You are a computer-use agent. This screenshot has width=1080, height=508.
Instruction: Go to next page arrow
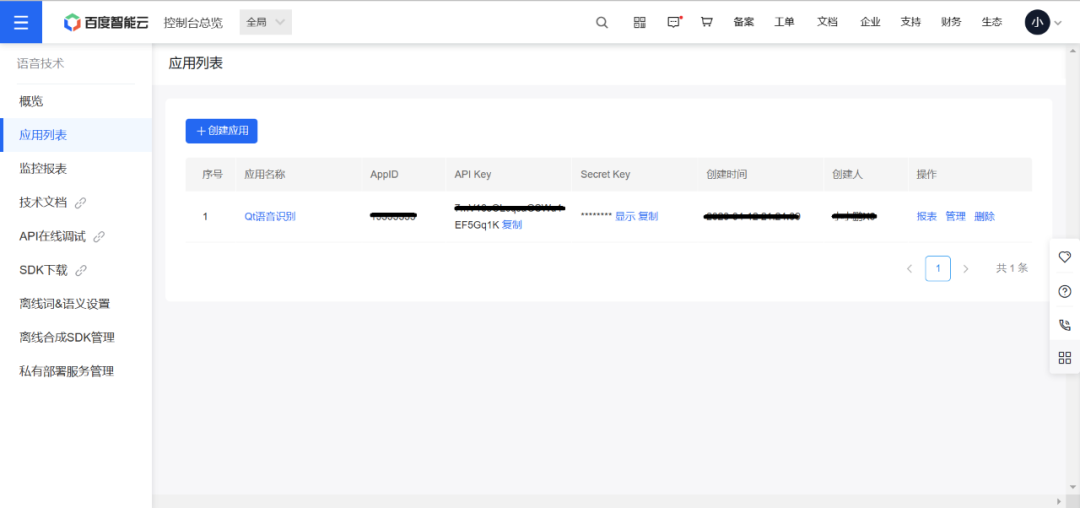coord(965,269)
